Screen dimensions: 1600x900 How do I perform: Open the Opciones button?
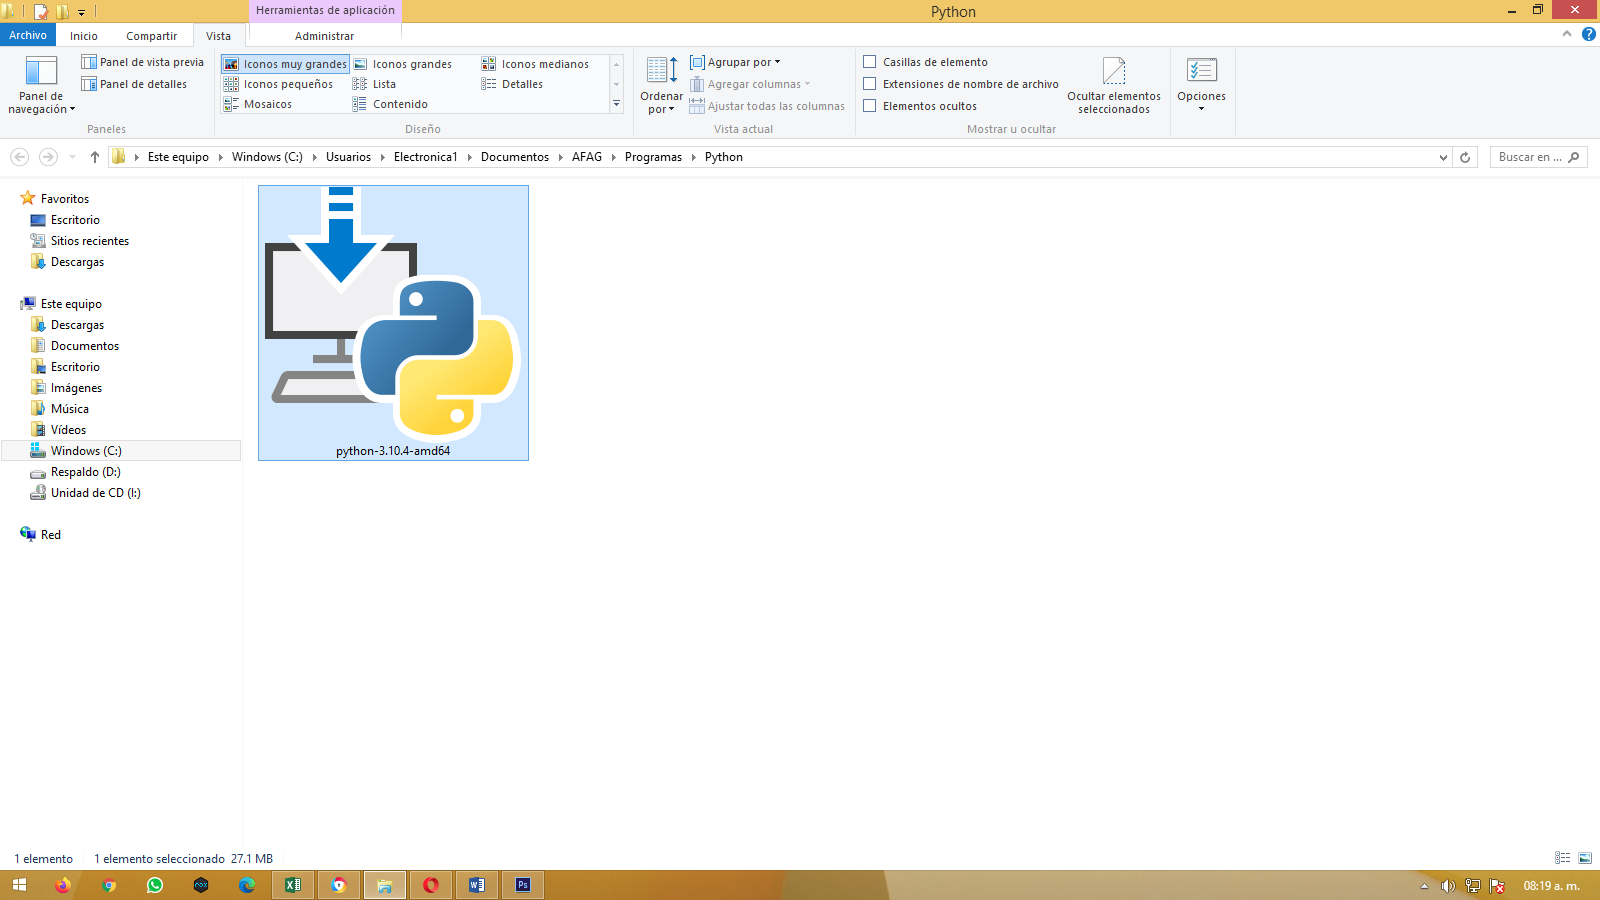coord(1201,85)
